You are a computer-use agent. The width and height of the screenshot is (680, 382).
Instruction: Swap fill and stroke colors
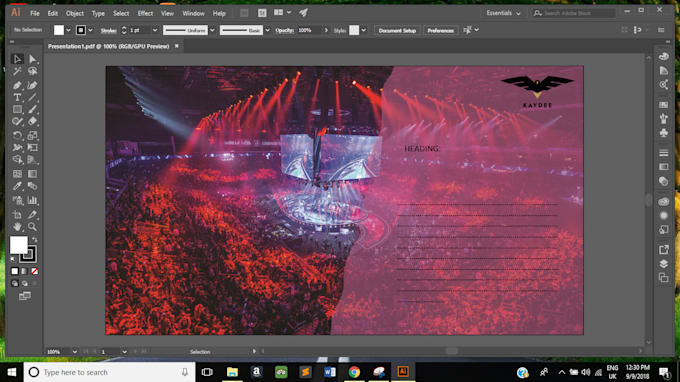pos(34,239)
